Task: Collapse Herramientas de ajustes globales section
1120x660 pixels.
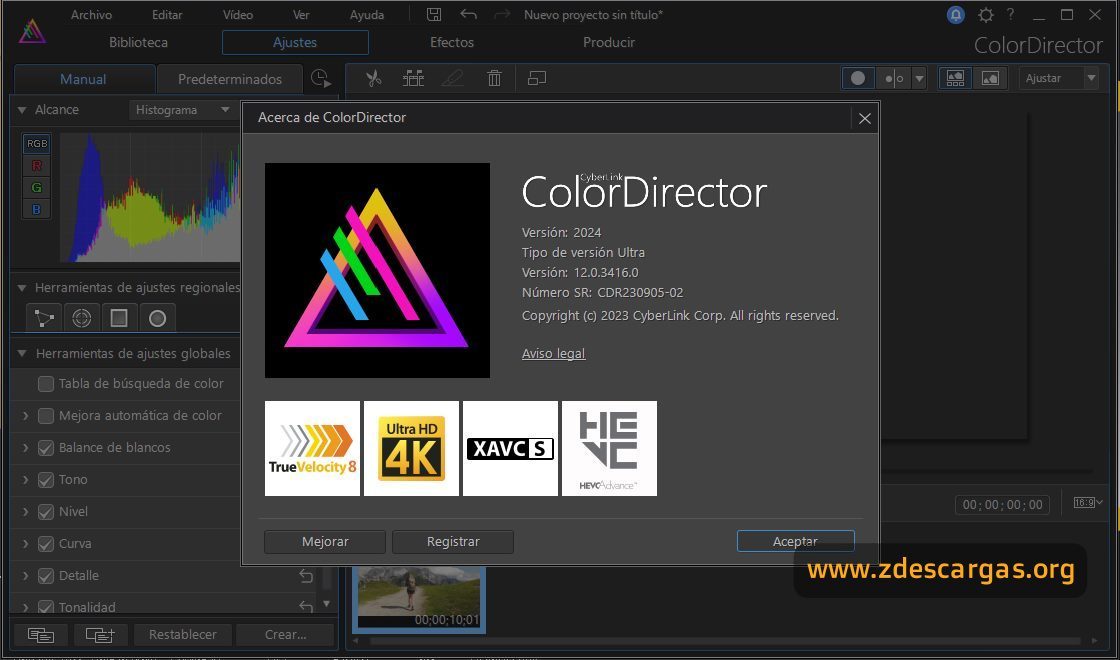Action: [x=22, y=354]
